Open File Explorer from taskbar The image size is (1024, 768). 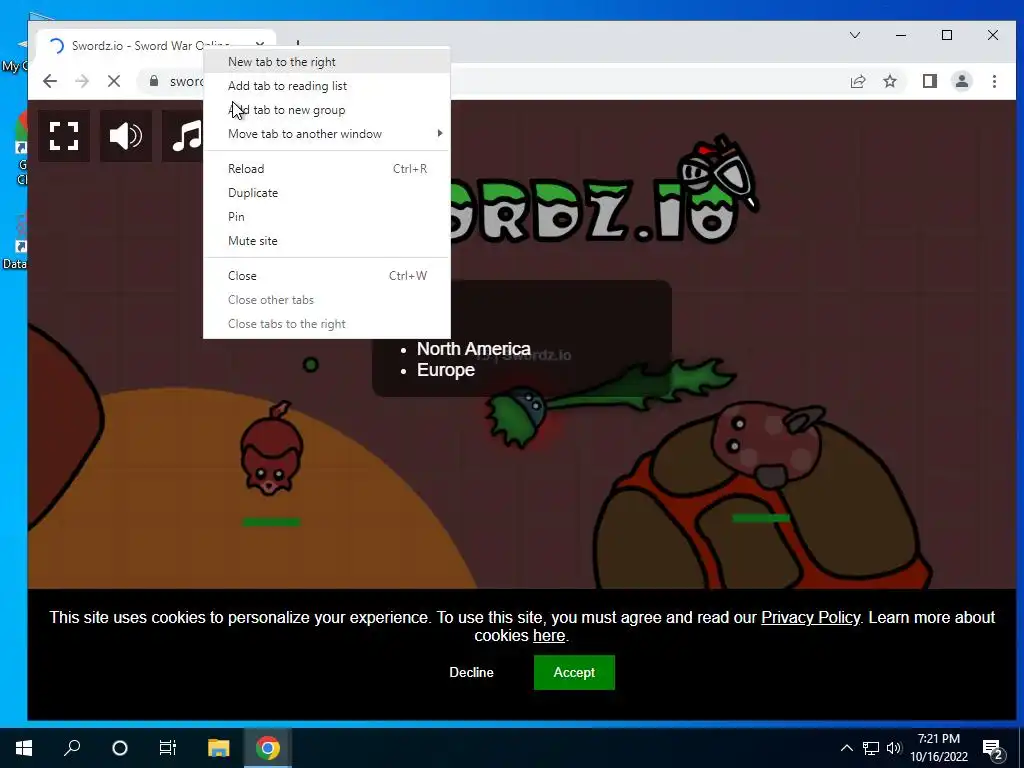tap(219, 748)
